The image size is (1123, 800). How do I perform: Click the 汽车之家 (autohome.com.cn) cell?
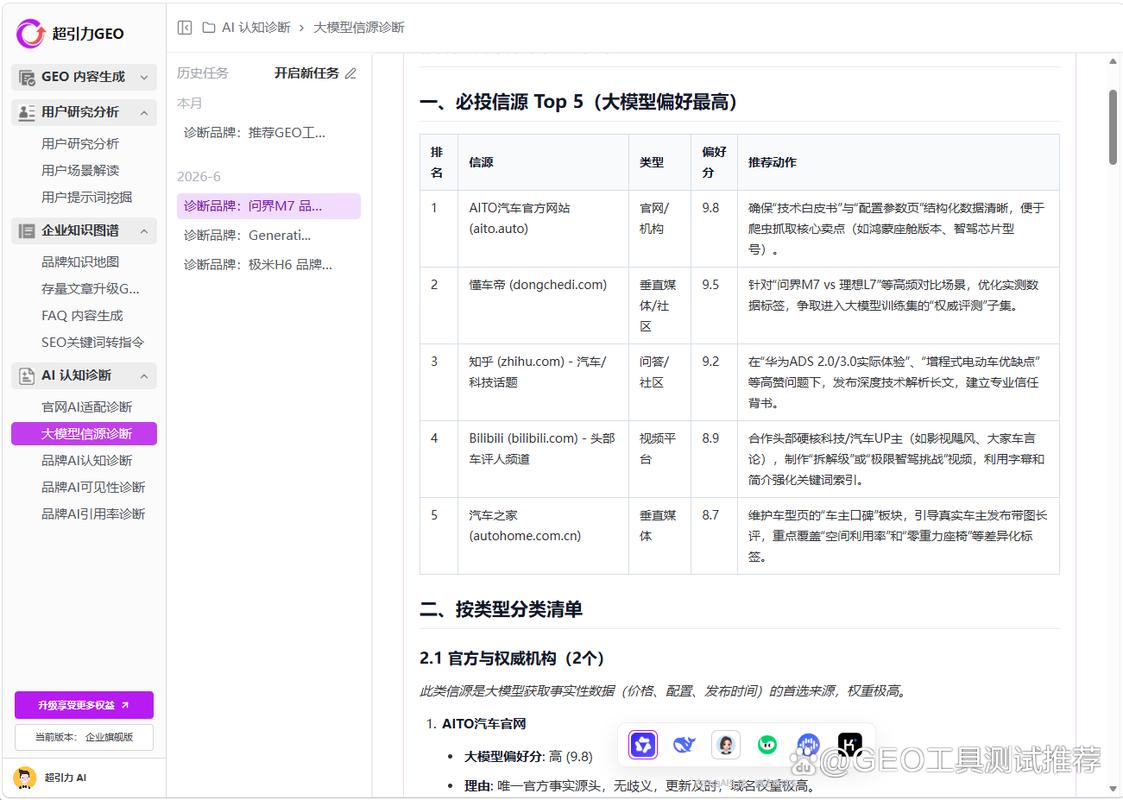pyautogui.click(x=543, y=536)
